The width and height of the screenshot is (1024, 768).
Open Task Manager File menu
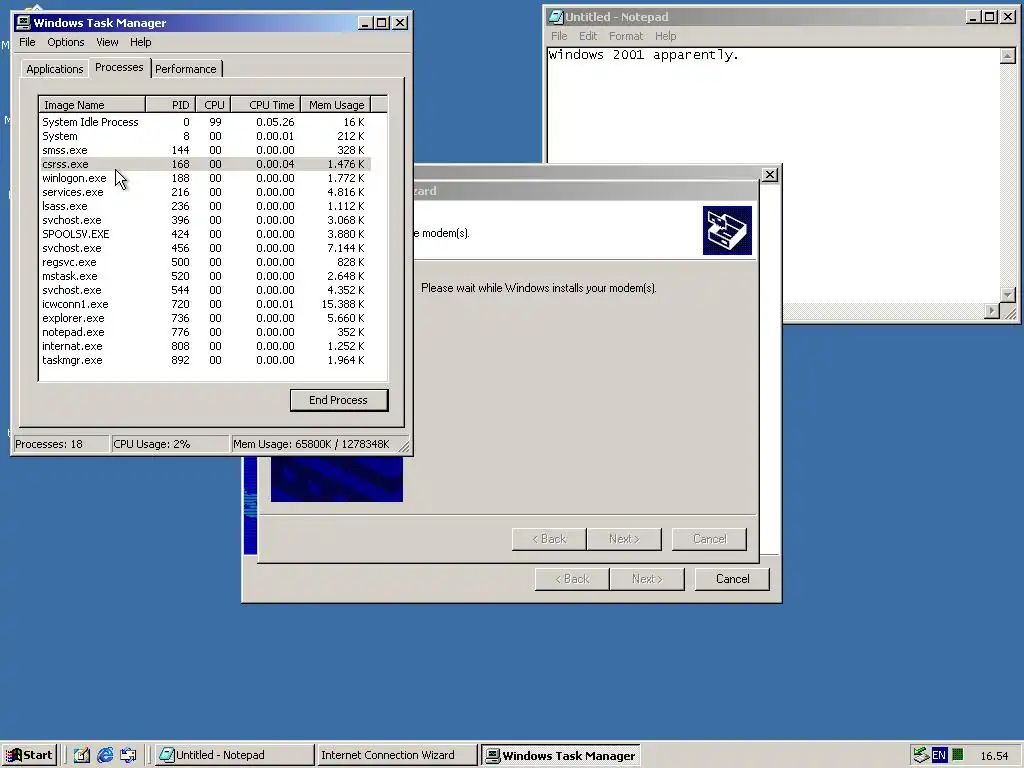(x=27, y=42)
